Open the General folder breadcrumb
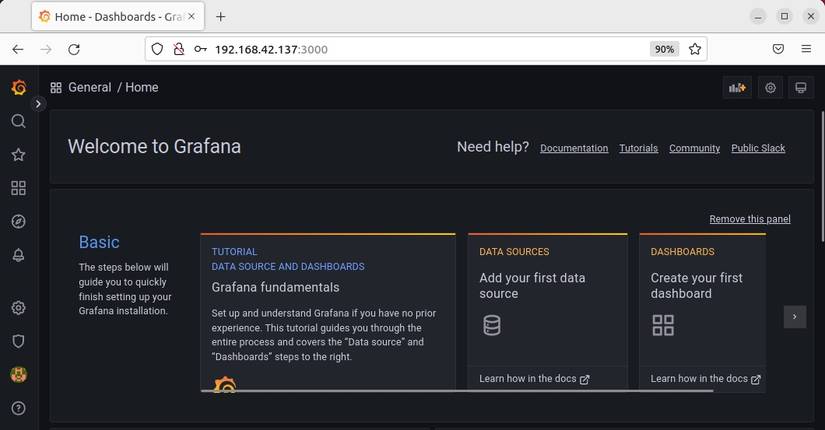This screenshot has width=825, height=430. [89, 87]
